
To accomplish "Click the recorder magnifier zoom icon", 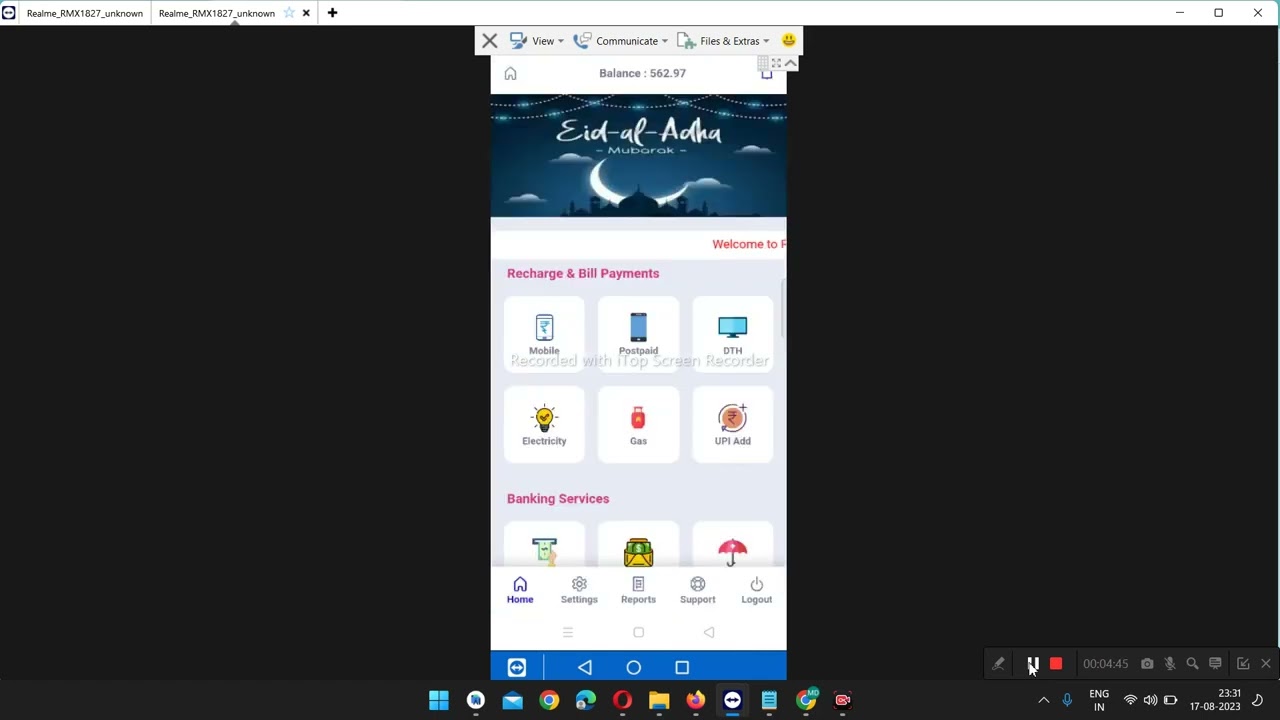I will point(1192,663).
